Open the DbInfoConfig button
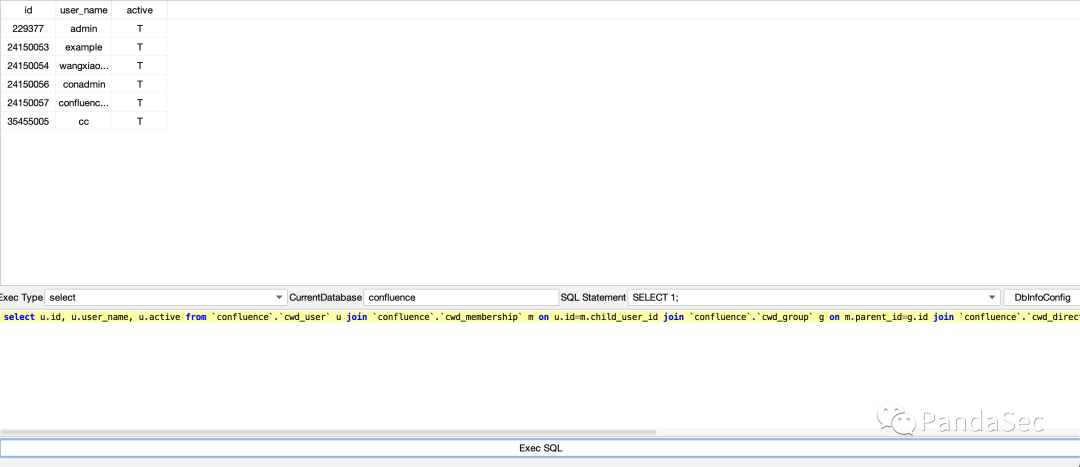The height and width of the screenshot is (467, 1080). click(x=1041, y=298)
